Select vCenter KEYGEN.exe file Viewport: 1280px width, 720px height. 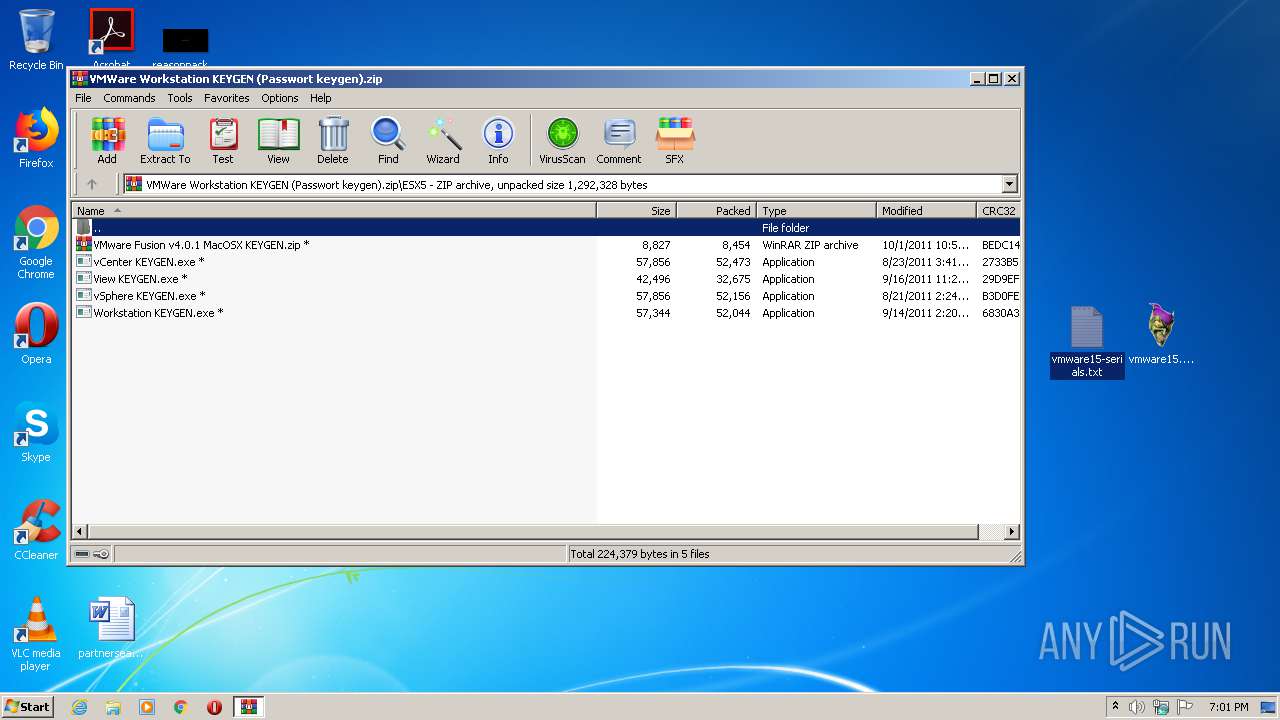pyautogui.click(x=546, y=262)
